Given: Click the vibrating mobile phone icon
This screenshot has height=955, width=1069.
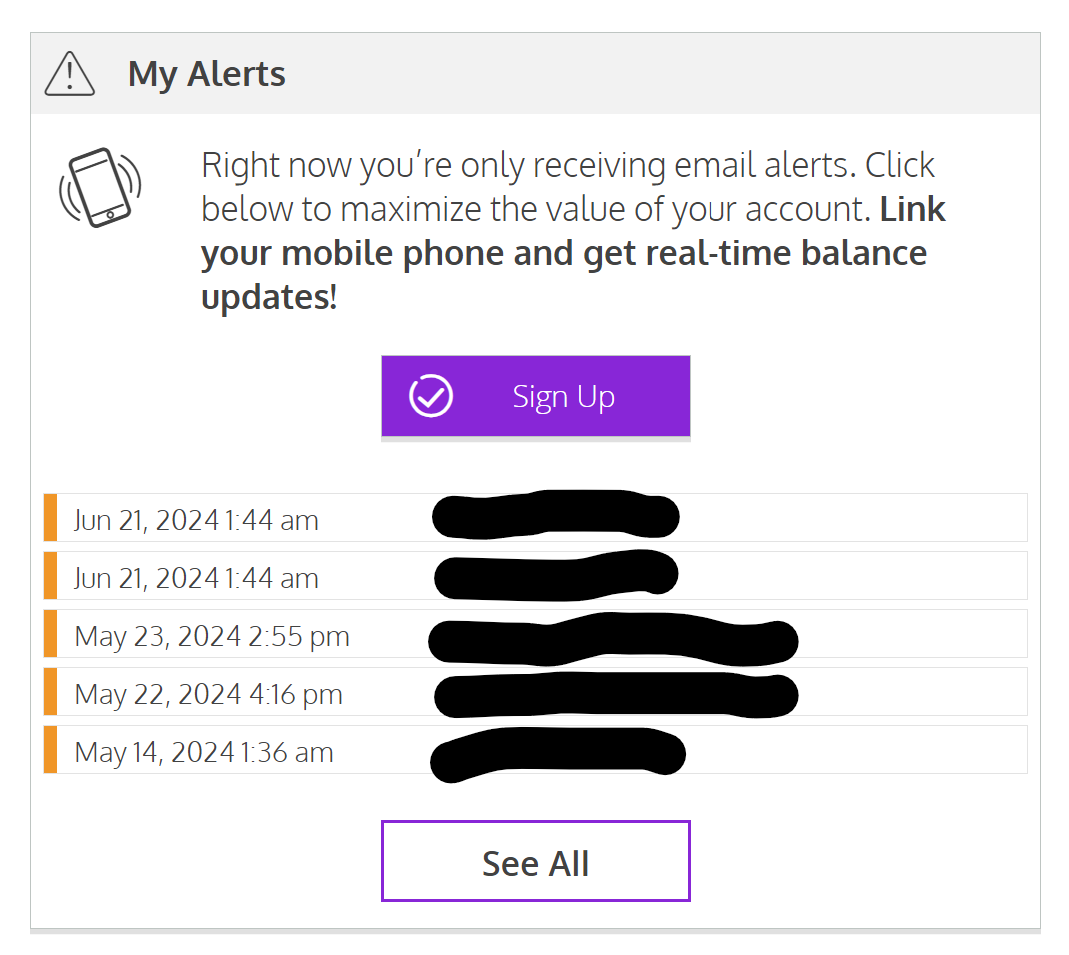Looking at the screenshot, I should (100, 187).
